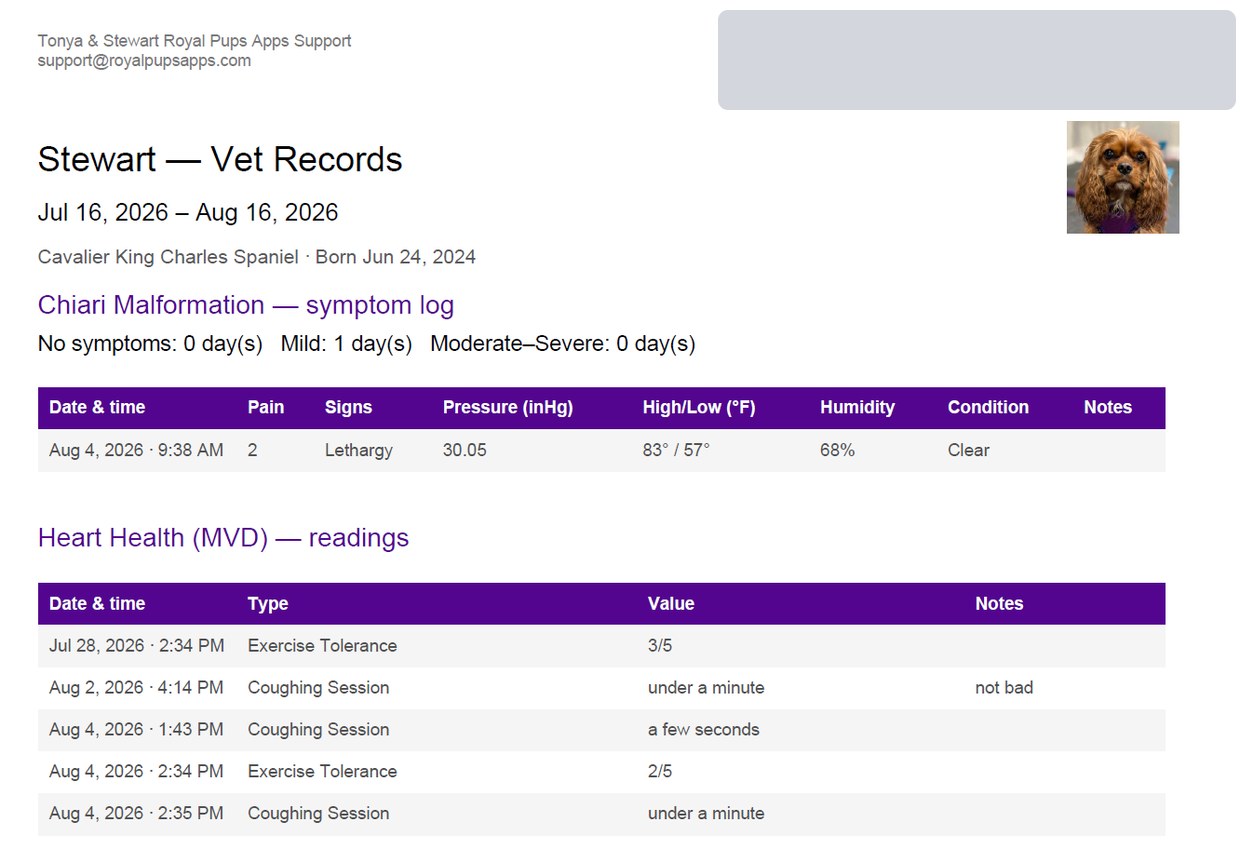Click the Condition column header
This screenshot has width=1240, height=849.
(x=988, y=408)
